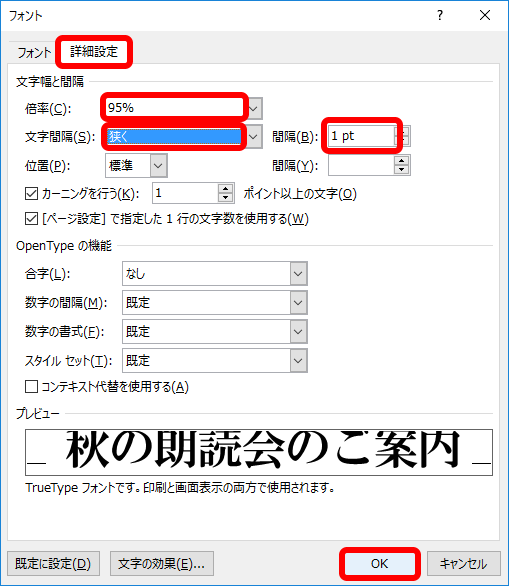Expand the 数字の間隔 dropdown
Image resolution: width=509 pixels, height=586 pixels.
298,302
